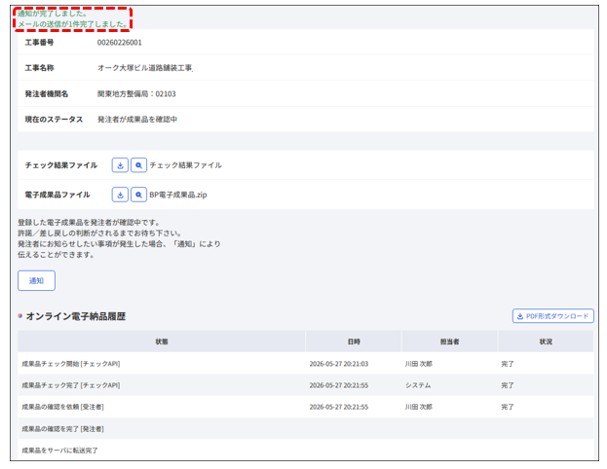Screen dimensions: 607x469
Task: Select message メールの送信が1件完了しました。
Action: pyautogui.click(x=72, y=24)
